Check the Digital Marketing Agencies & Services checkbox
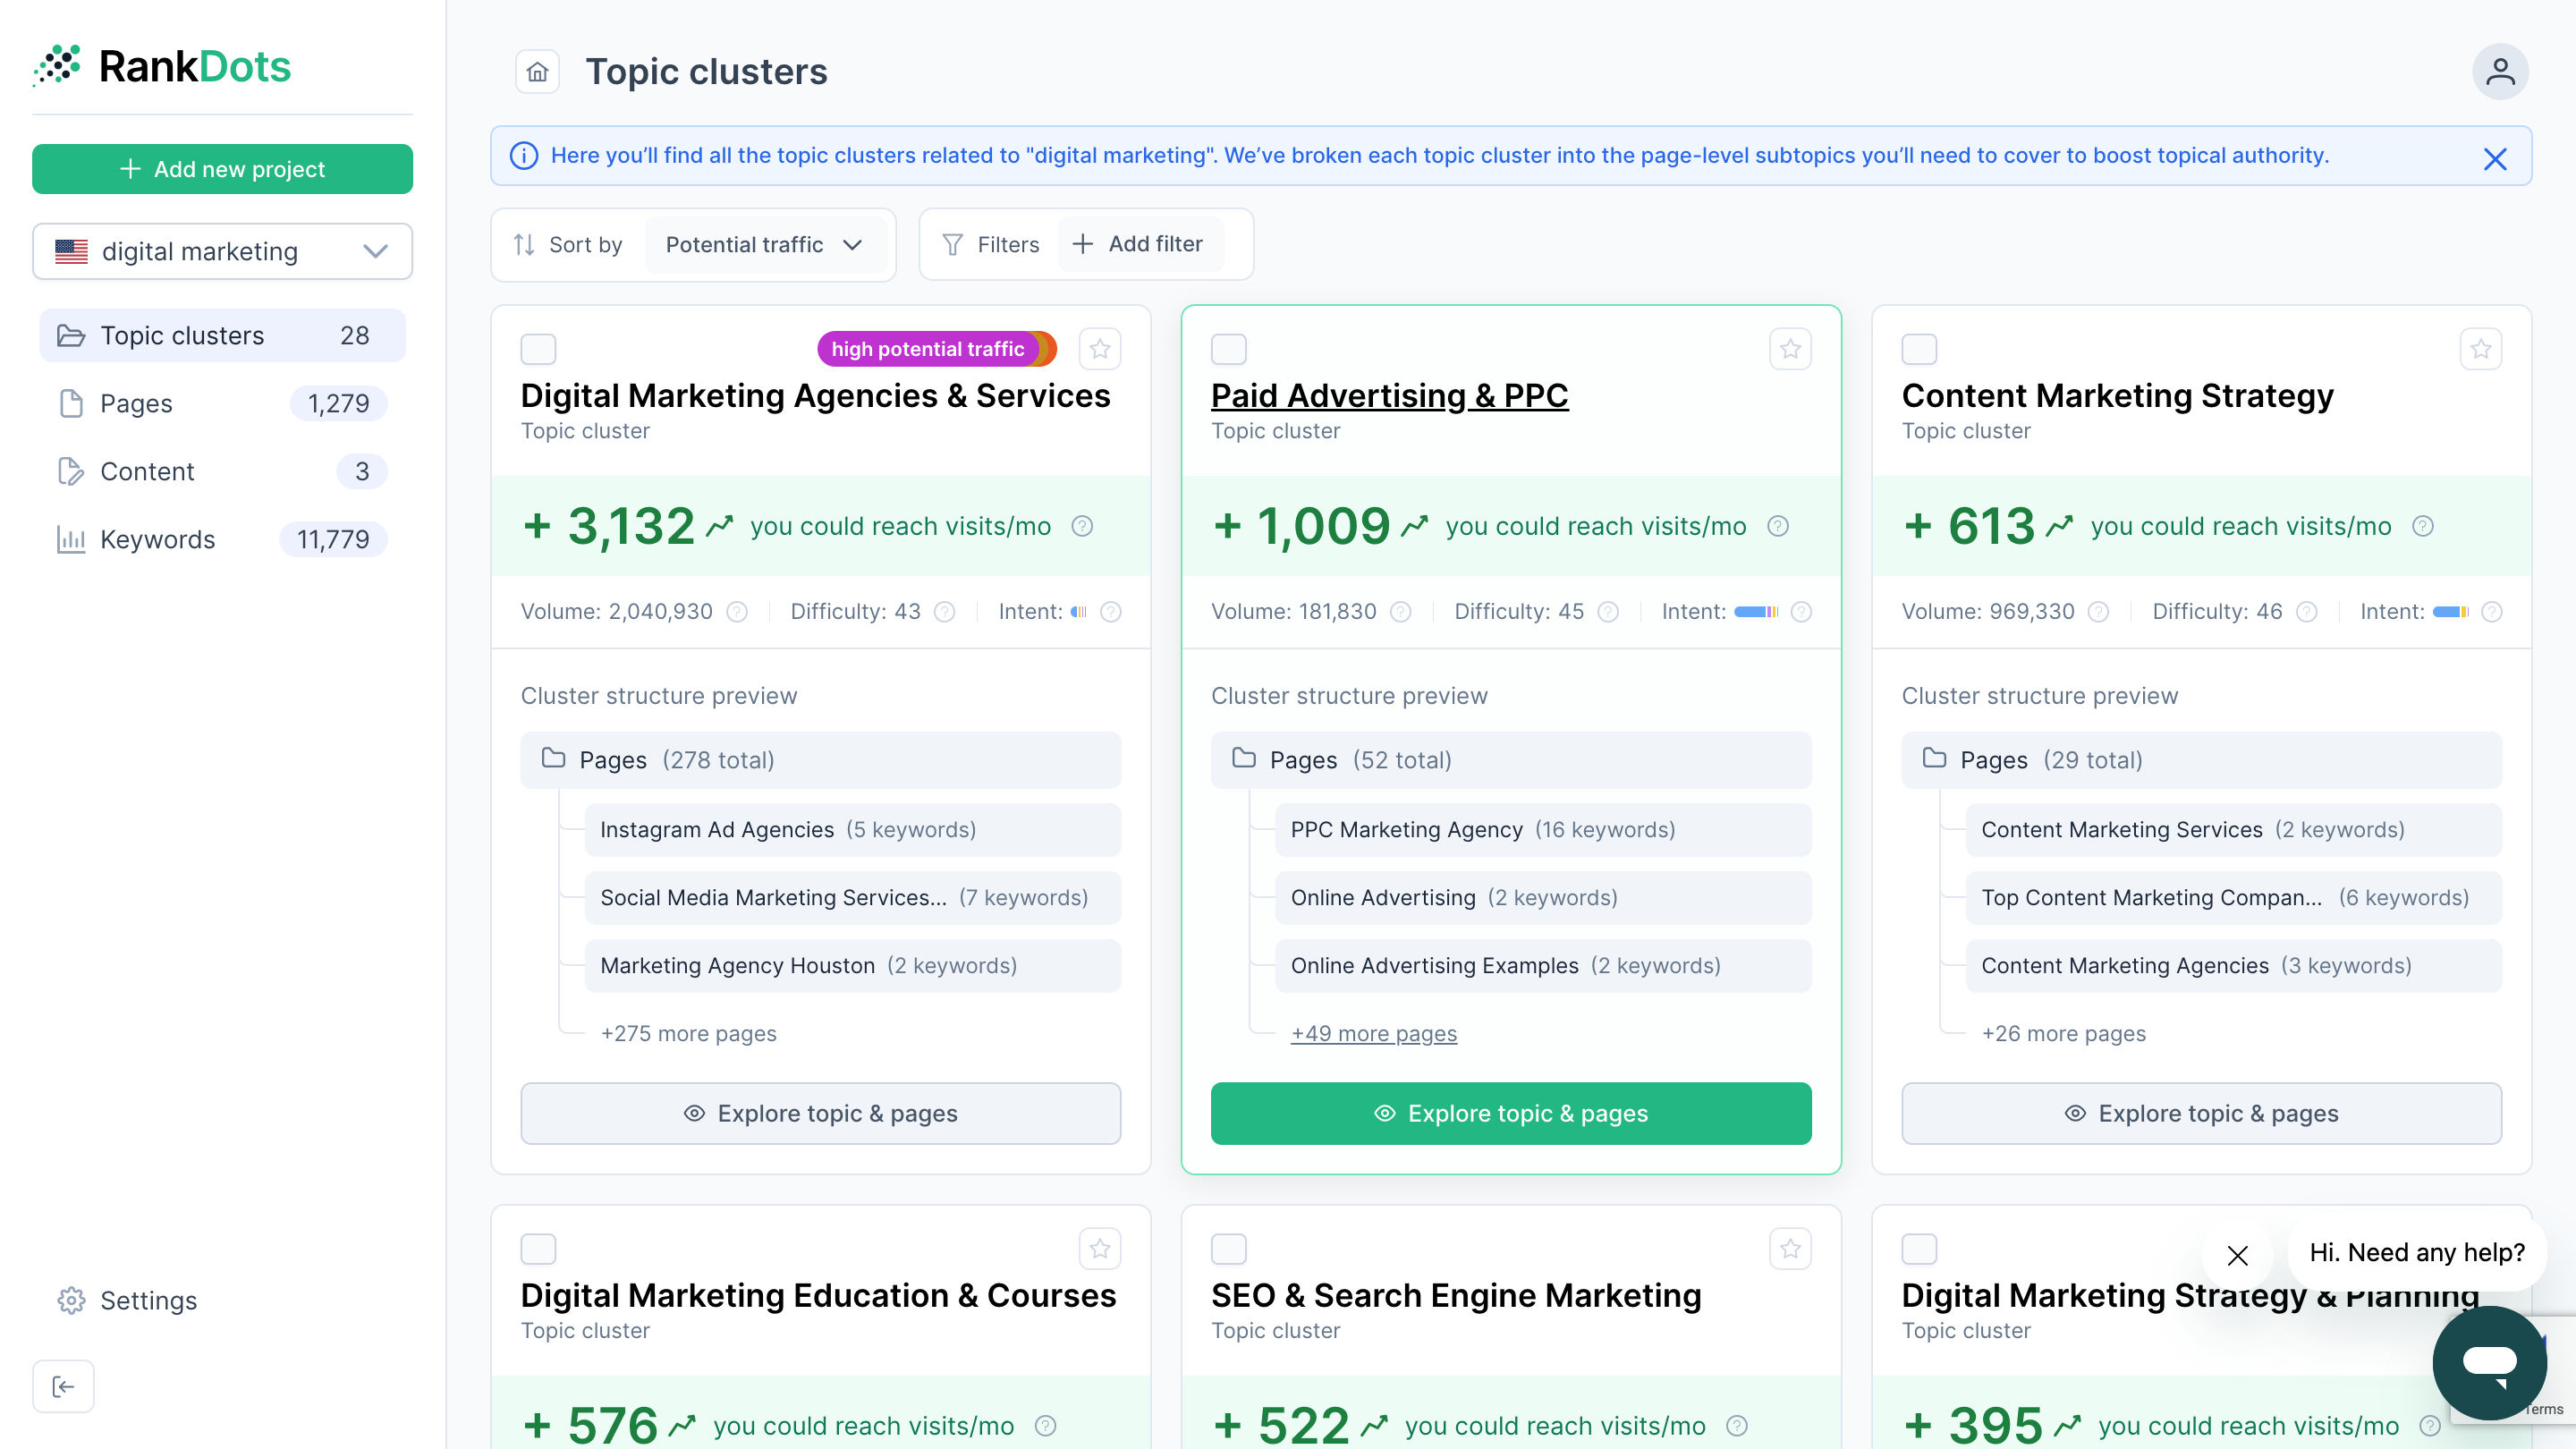 (x=538, y=349)
